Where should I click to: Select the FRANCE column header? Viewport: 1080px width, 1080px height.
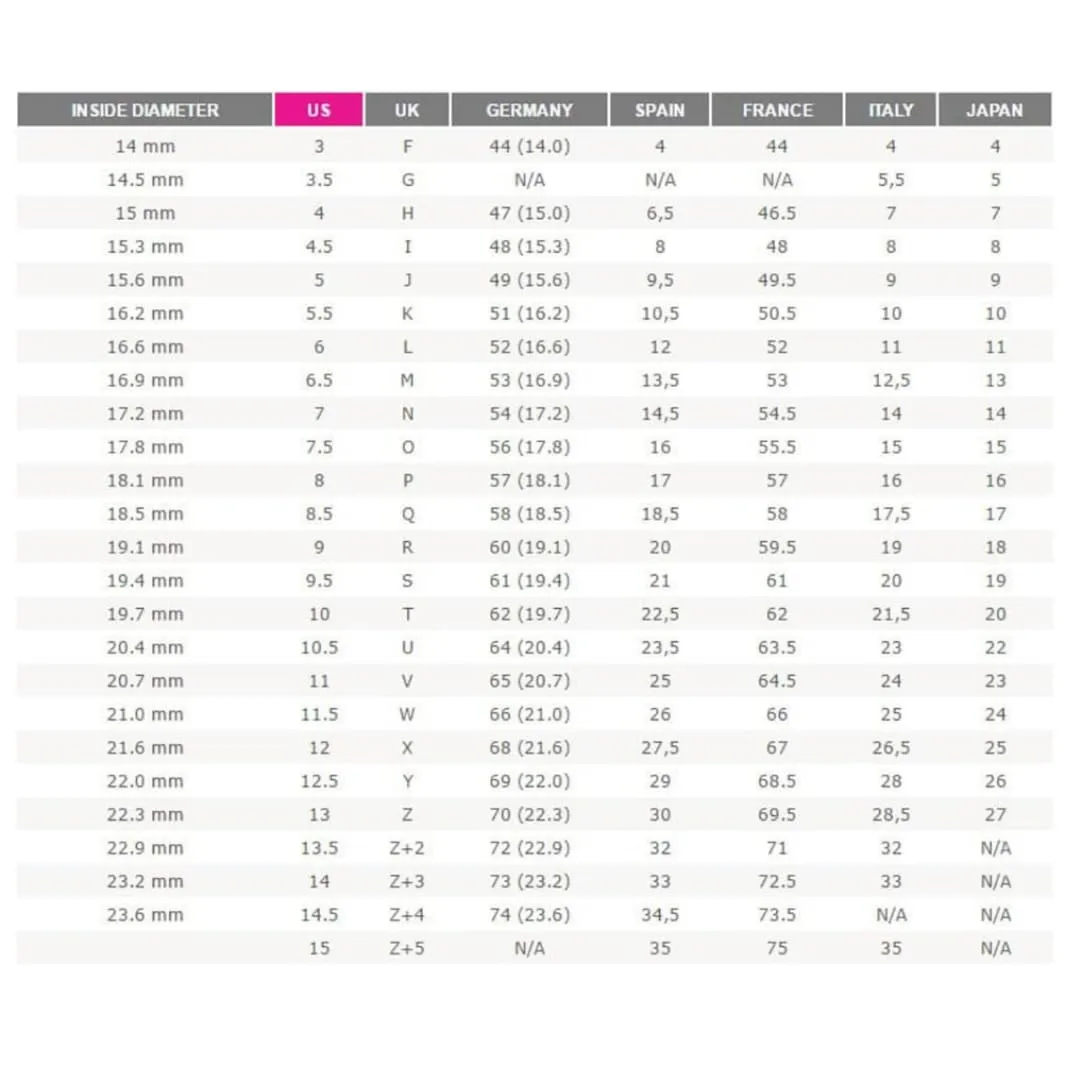coord(777,110)
